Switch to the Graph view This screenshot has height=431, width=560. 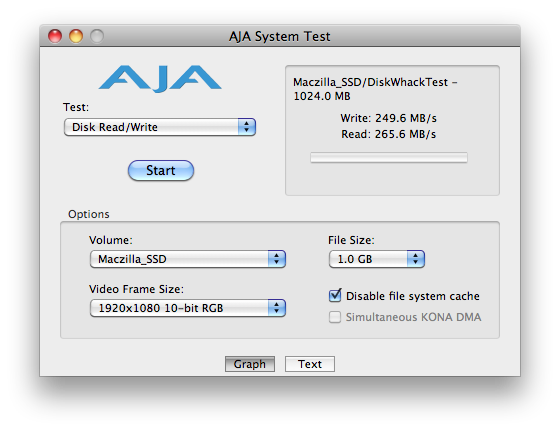[x=250, y=364]
